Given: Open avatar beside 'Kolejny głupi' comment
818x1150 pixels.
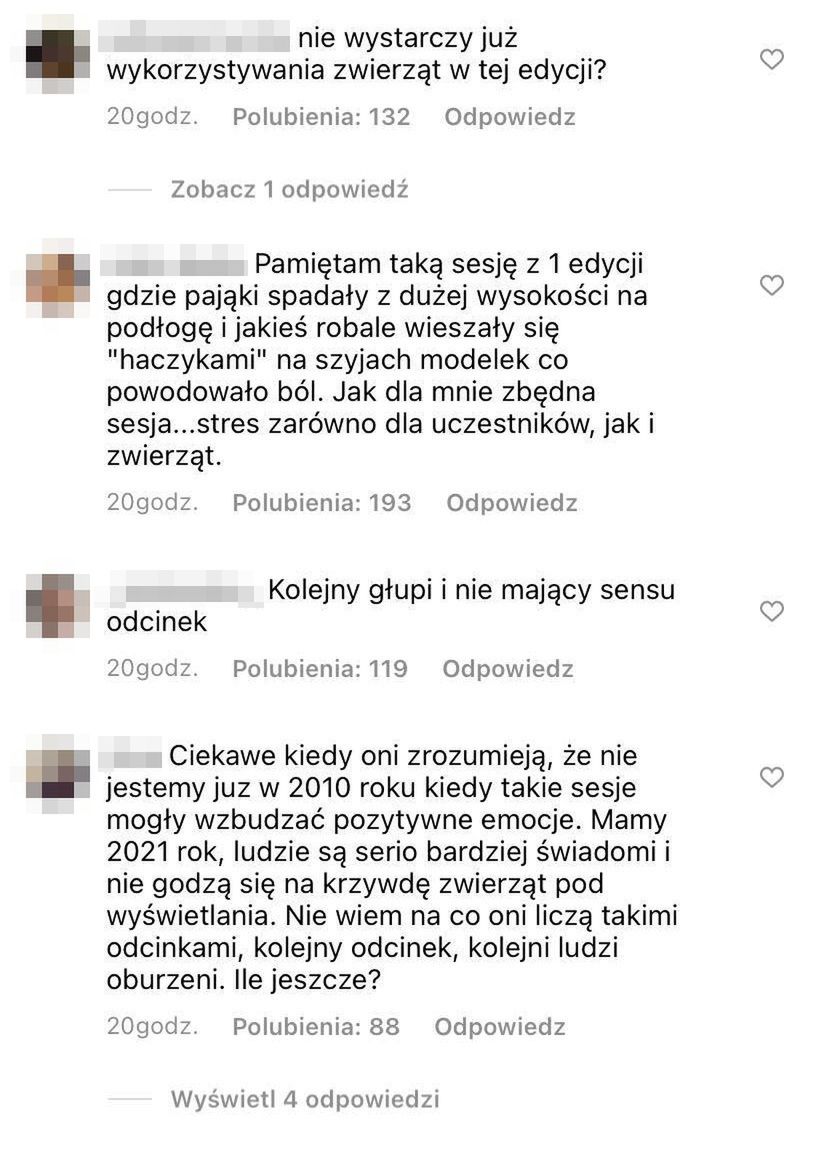Looking at the screenshot, I should click(57, 606).
